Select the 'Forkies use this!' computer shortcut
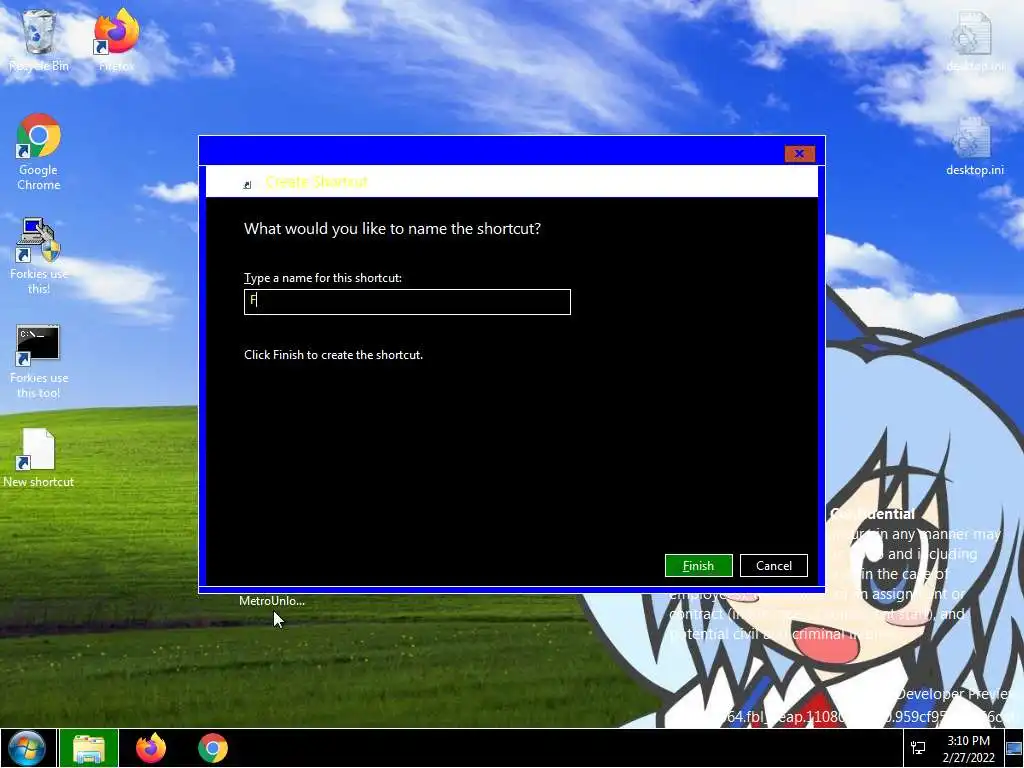 [x=39, y=256]
